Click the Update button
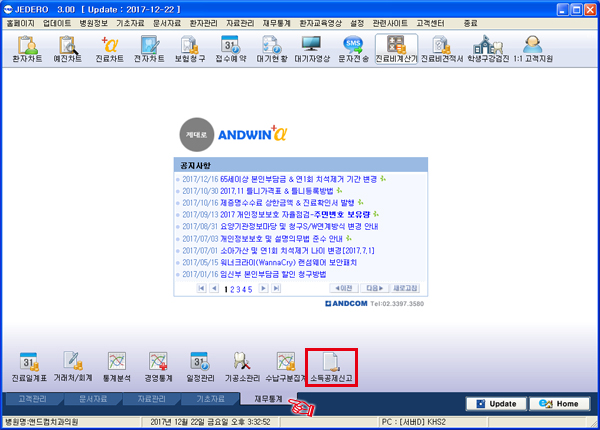The width and height of the screenshot is (600, 430). [496, 404]
